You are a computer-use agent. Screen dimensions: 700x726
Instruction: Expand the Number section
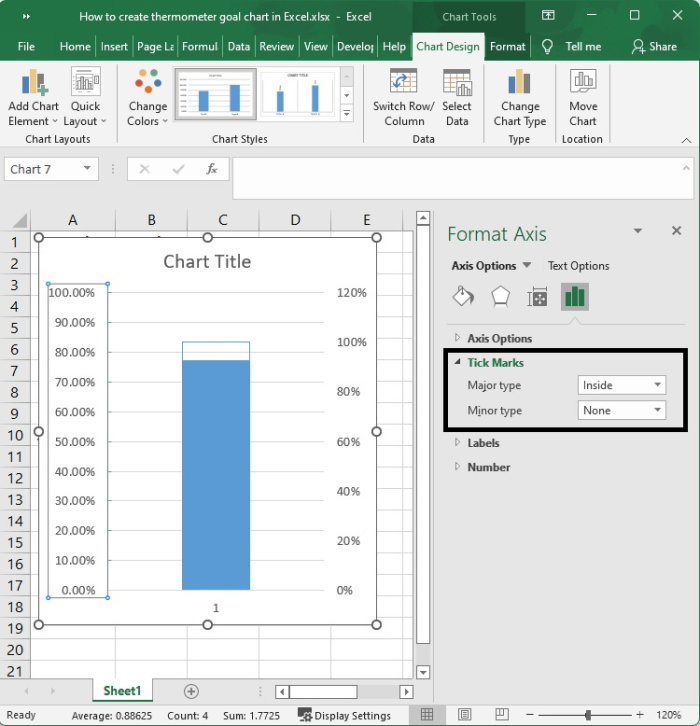pos(488,467)
